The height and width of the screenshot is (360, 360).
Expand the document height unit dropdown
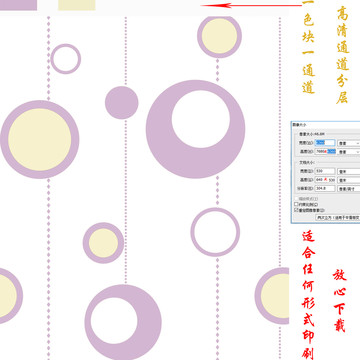349,180
